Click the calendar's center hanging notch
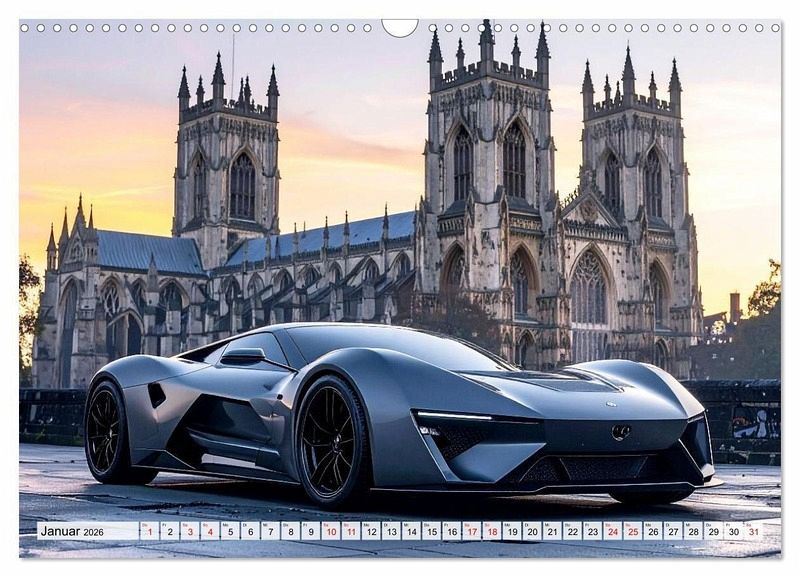The image size is (800, 577). 400,27
